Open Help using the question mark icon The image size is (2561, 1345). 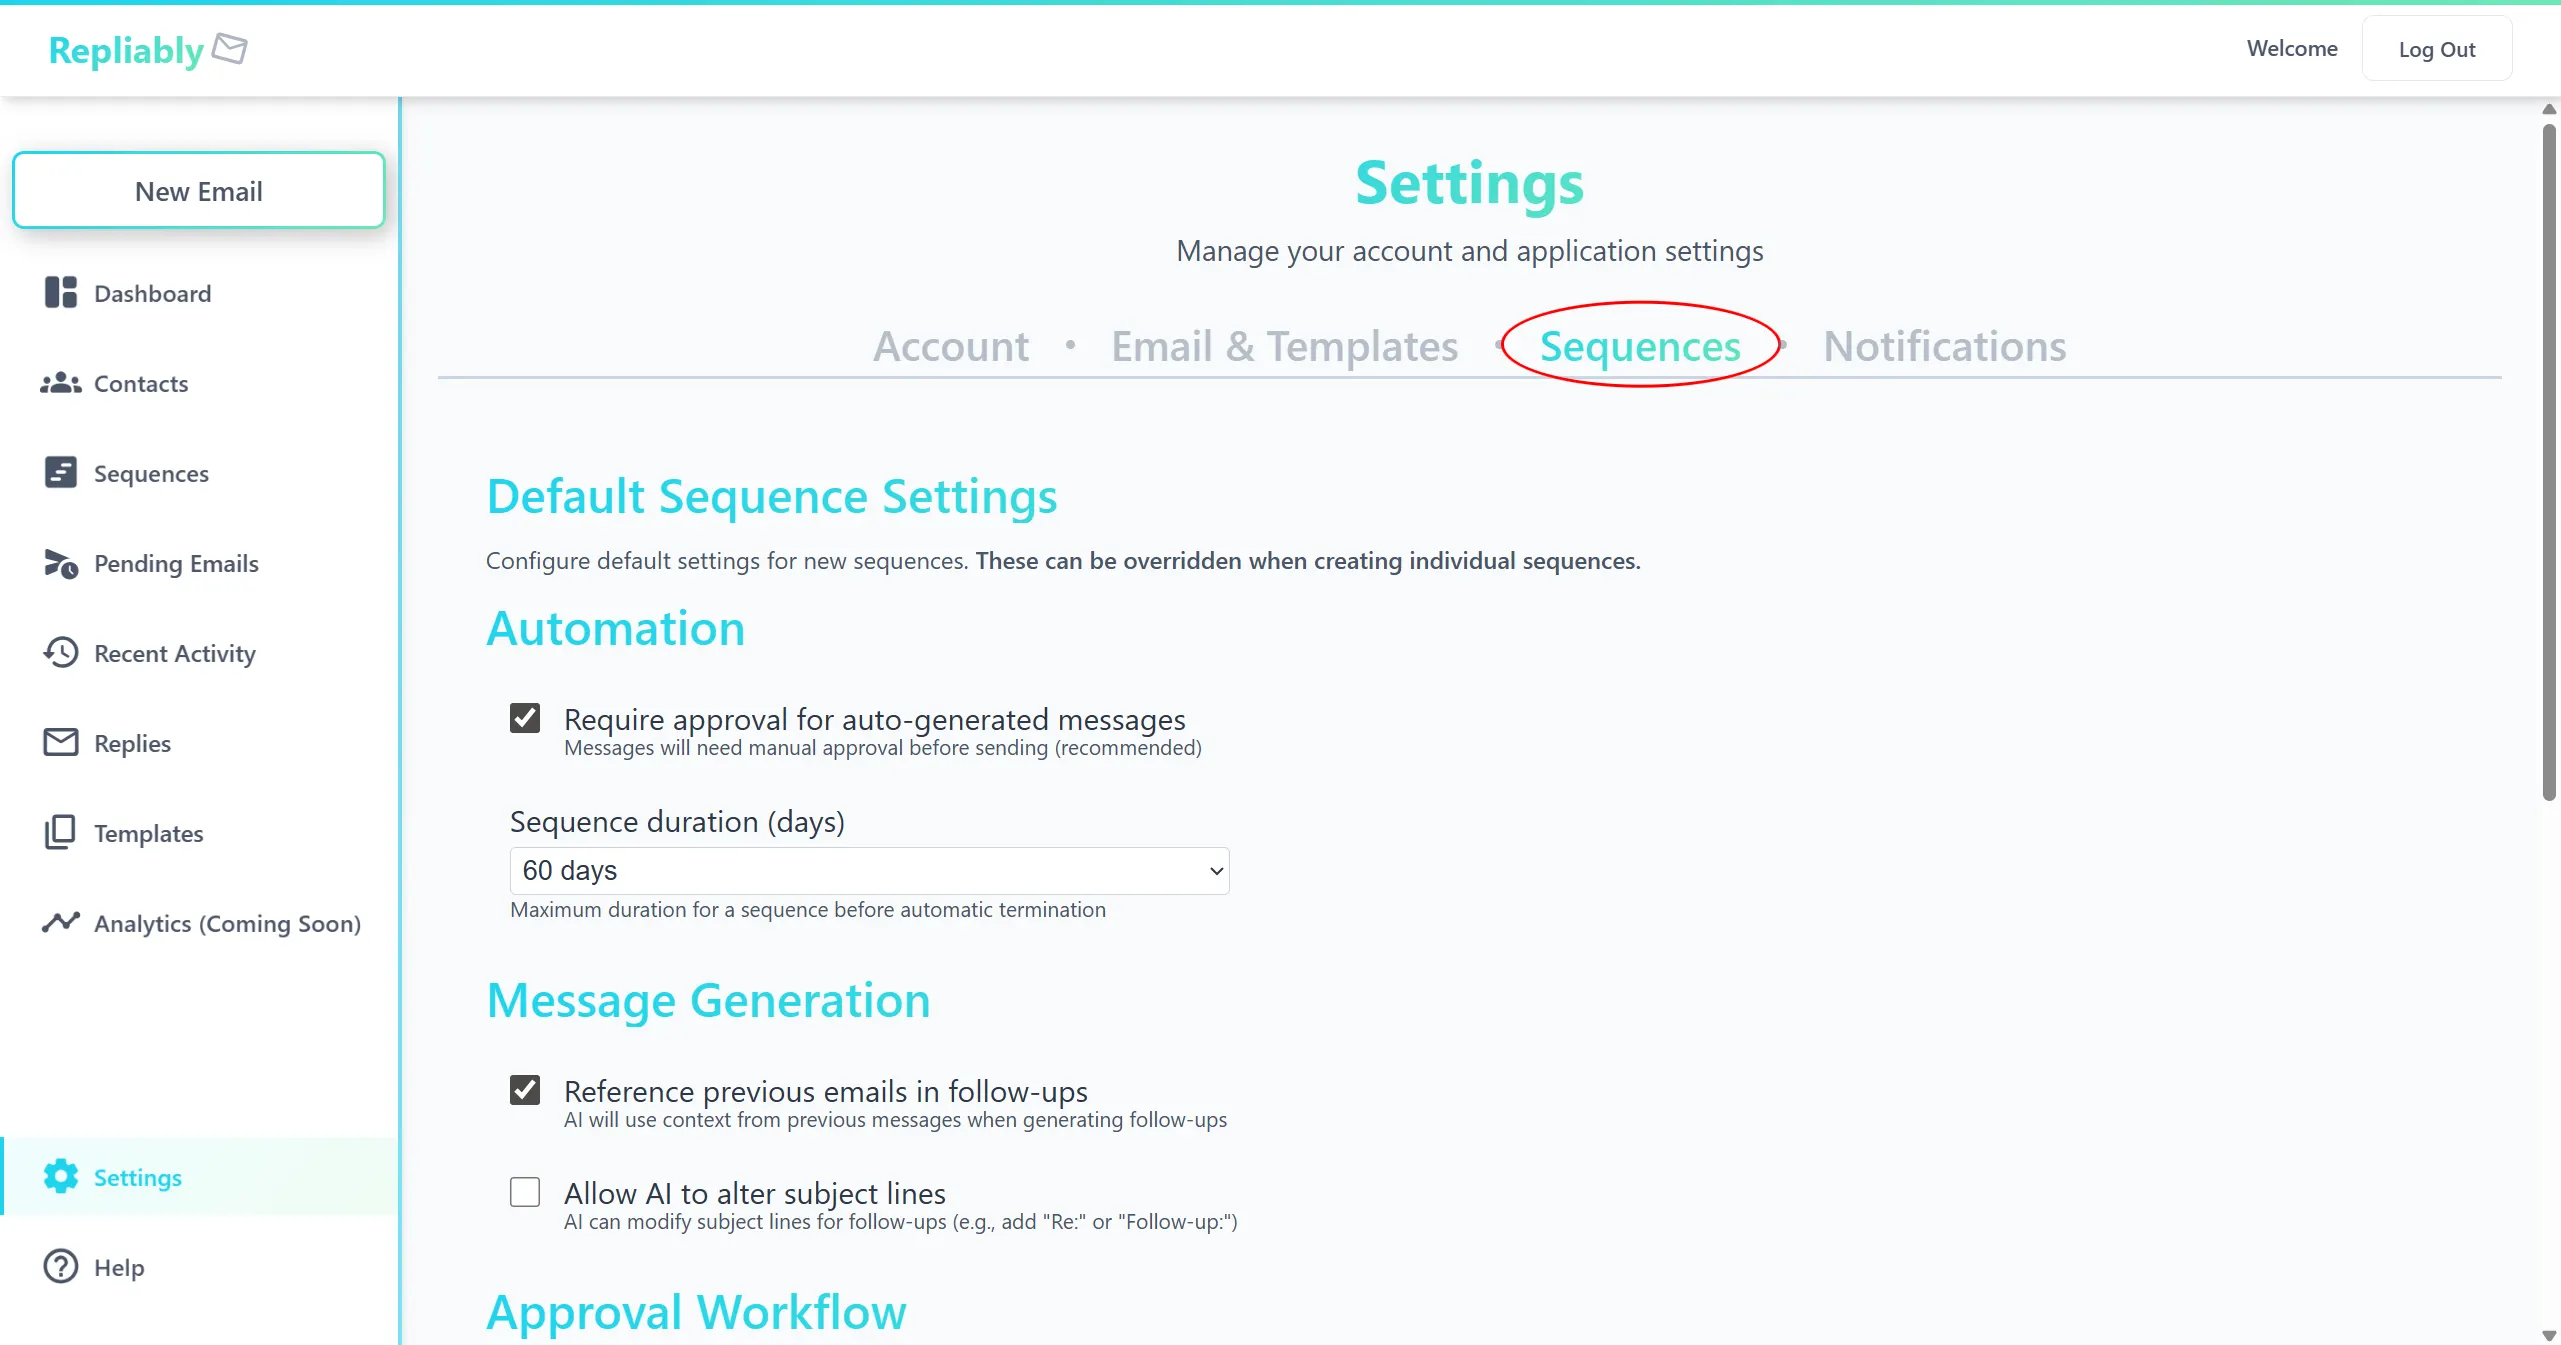[x=60, y=1267]
